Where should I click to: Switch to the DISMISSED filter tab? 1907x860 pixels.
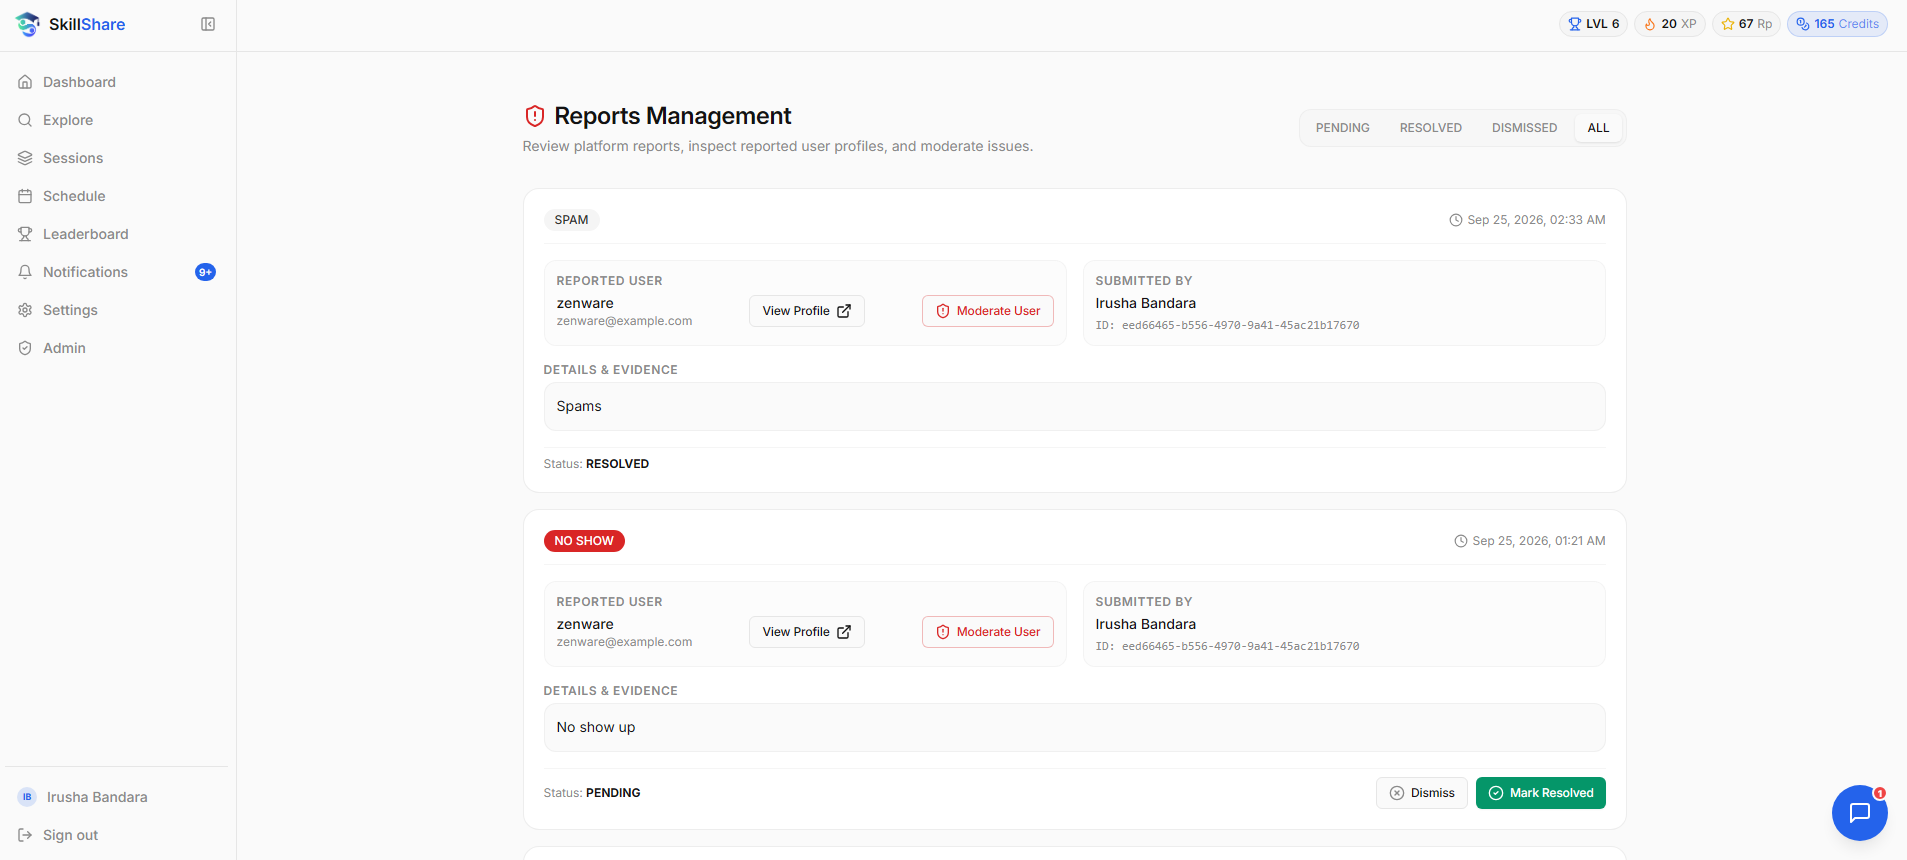1524,128
